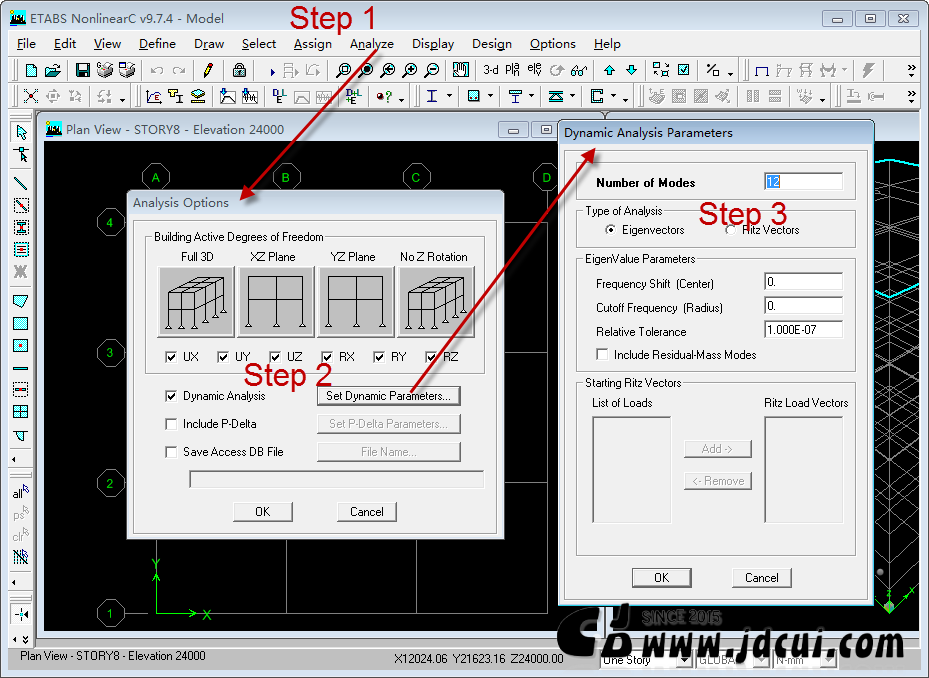
Task: Enable Save Access DB File checkbox
Action: click(171, 452)
